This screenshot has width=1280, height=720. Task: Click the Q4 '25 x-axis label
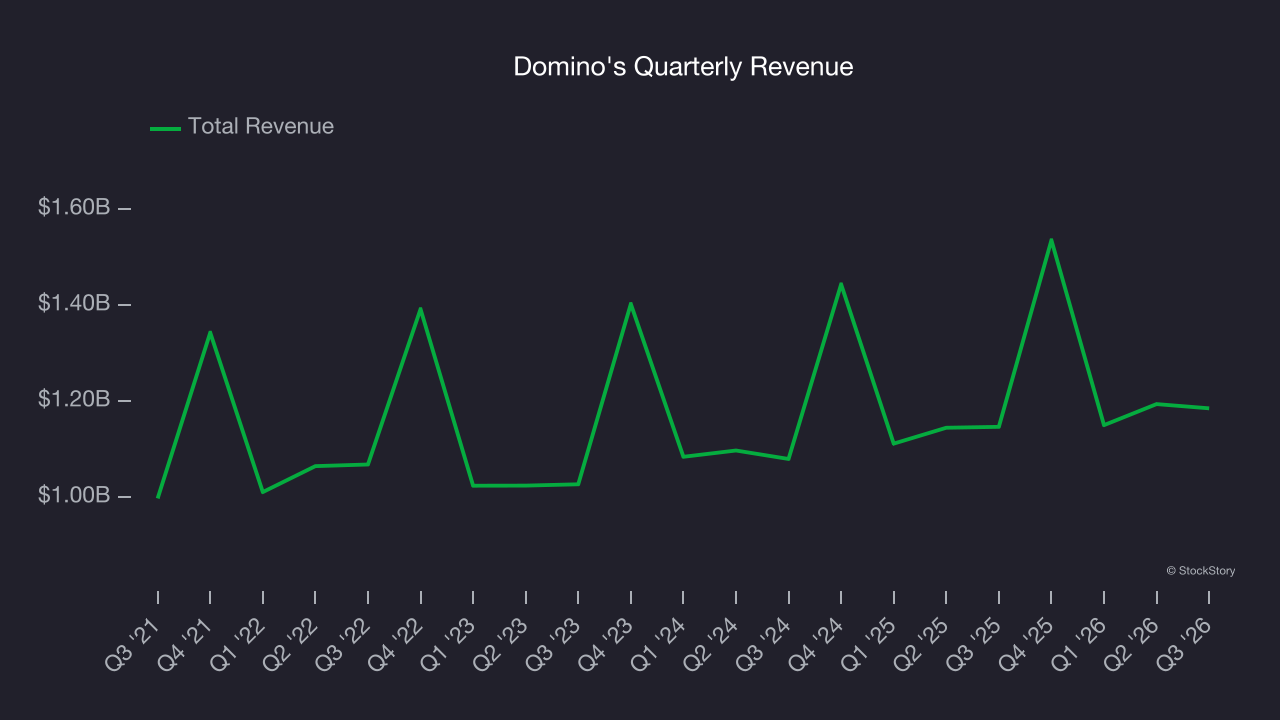1028,643
